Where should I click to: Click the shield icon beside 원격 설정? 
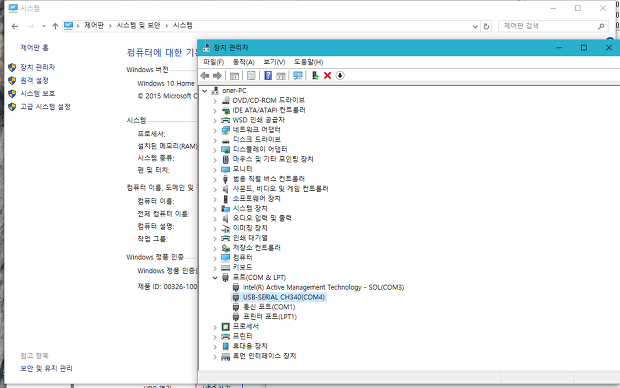pos(12,81)
